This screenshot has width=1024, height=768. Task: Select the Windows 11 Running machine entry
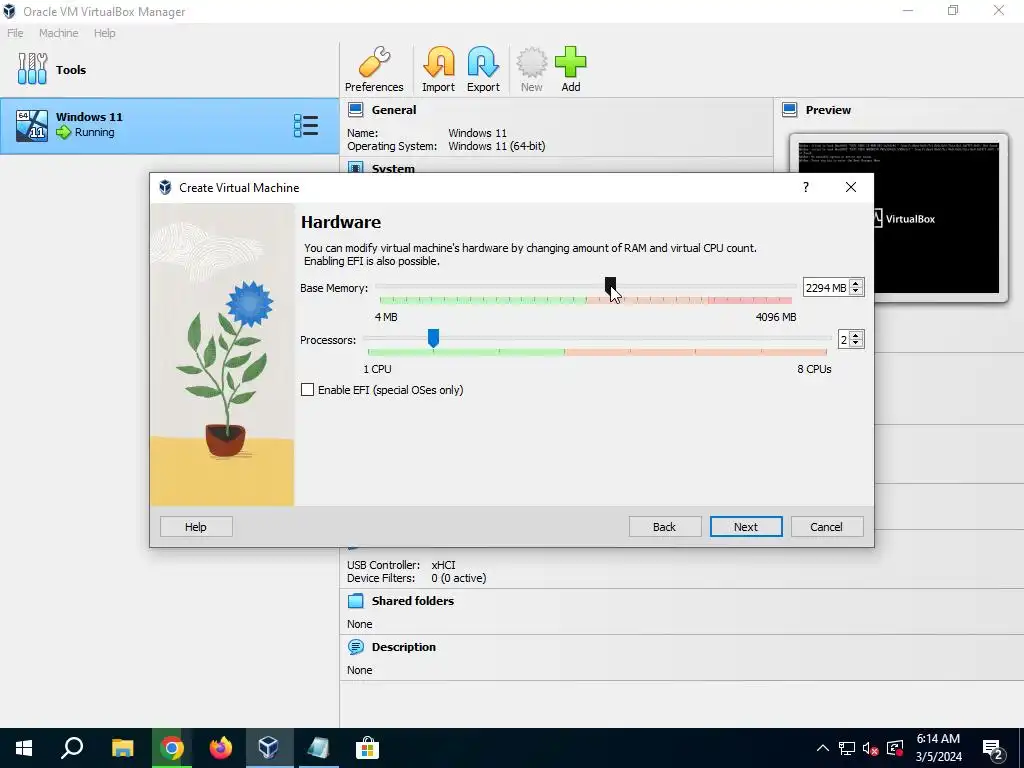point(170,125)
